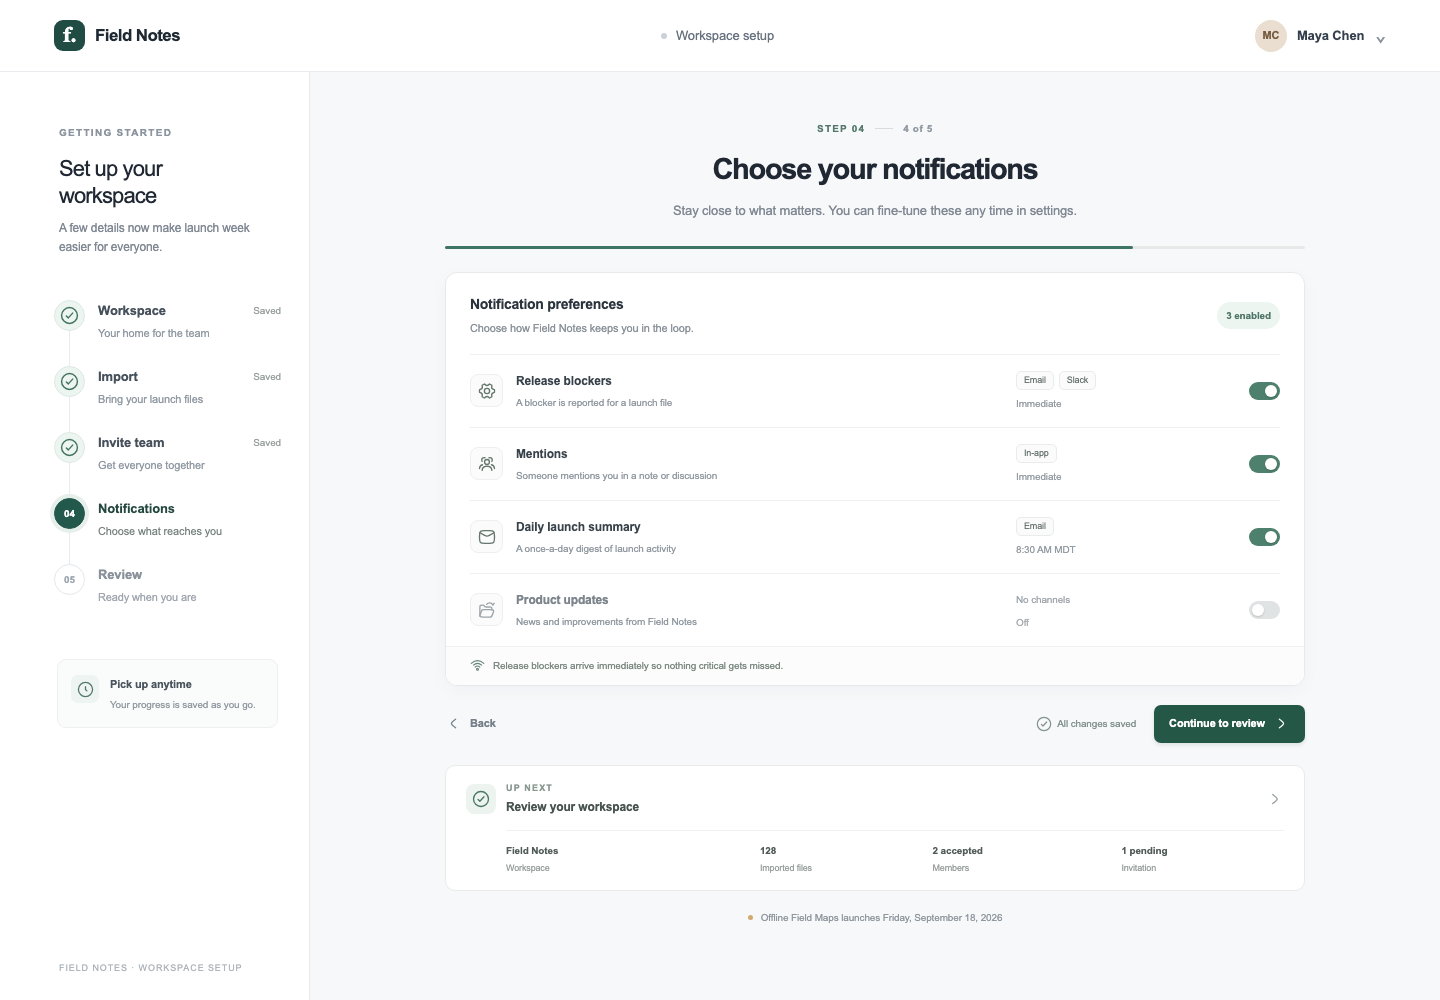Click the Email tag on Daily launch summary

point(1035,526)
